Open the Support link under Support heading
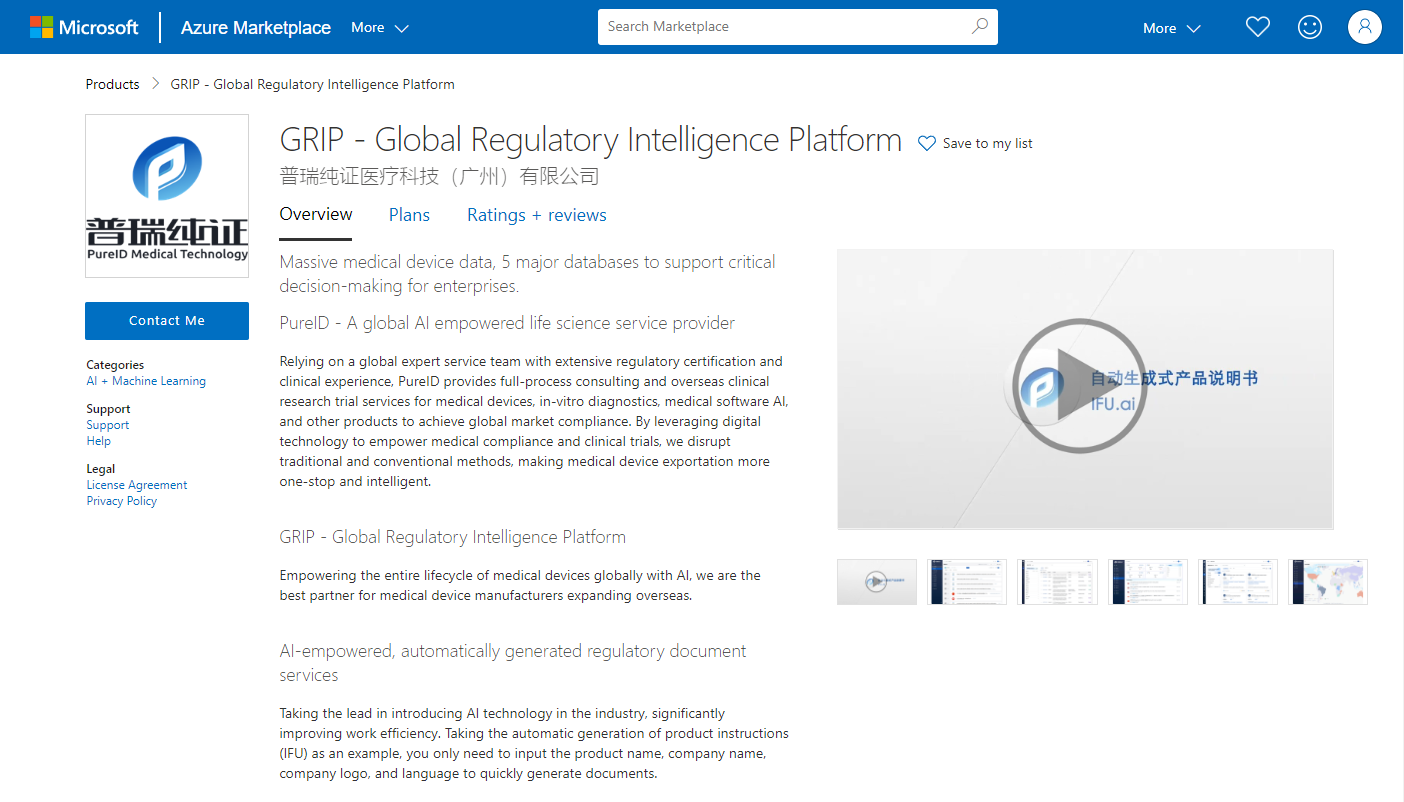The height and width of the screenshot is (802, 1404). (x=108, y=425)
